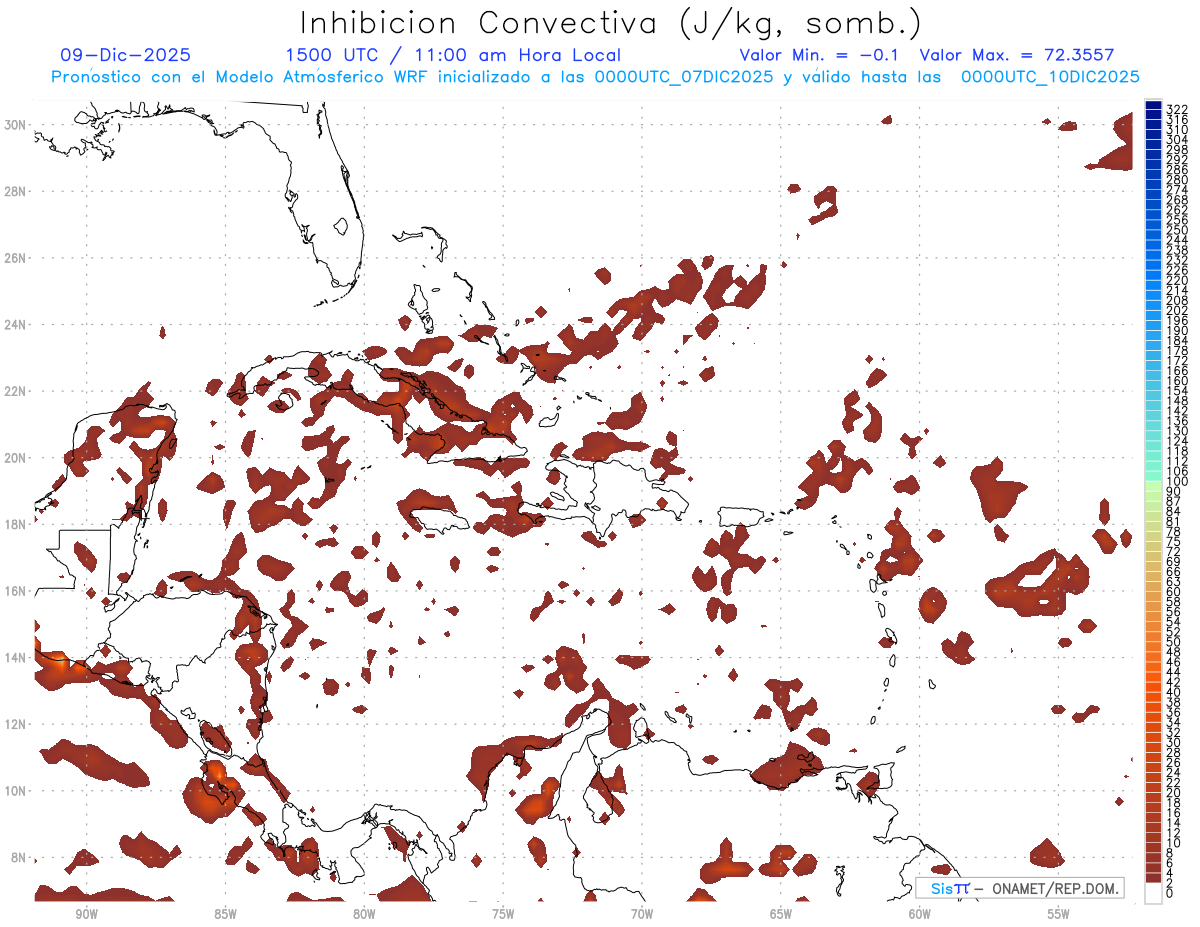Click the "16N" latitude label
Screen dimensions: 1200x927
pos(16,591)
